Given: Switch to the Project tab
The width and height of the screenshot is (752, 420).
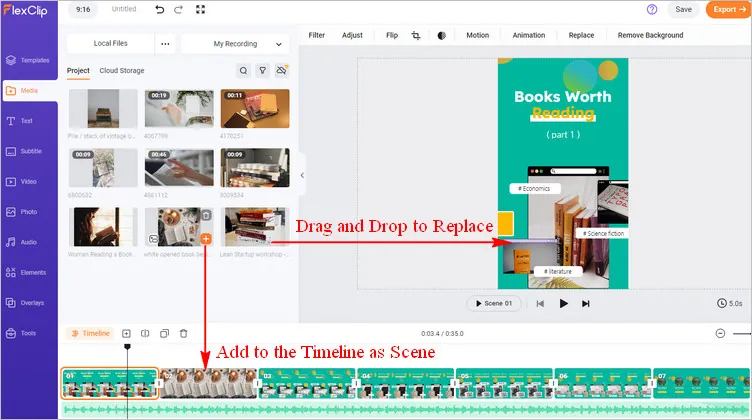Looking at the screenshot, I should tap(78, 70).
